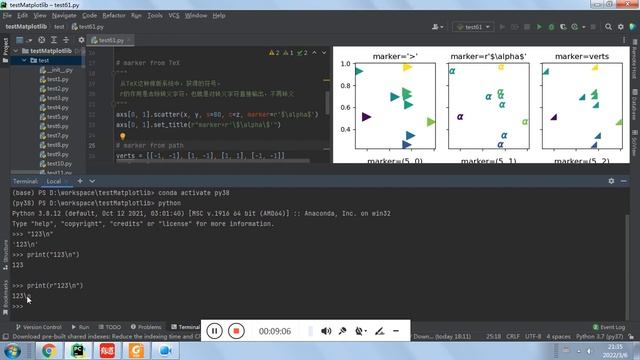Toggle recorder speaker volume icon

click(326, 331)
